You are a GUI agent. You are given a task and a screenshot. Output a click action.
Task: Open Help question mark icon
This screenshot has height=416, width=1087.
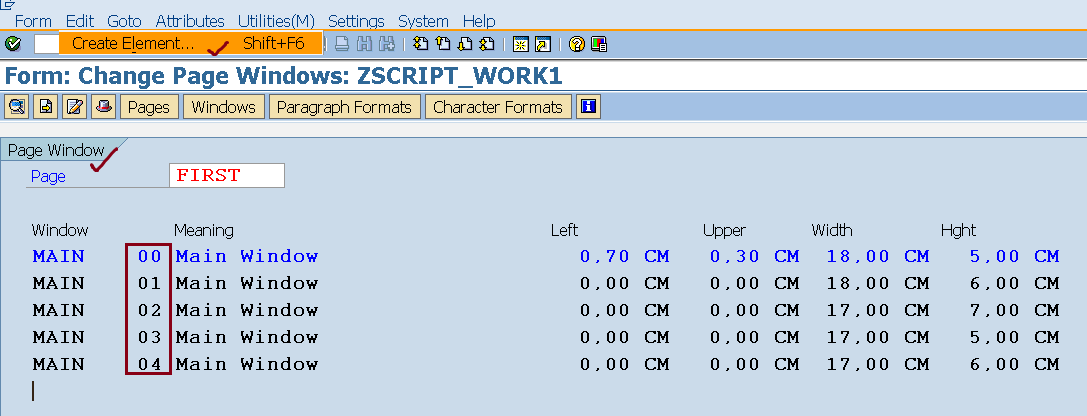577,44
